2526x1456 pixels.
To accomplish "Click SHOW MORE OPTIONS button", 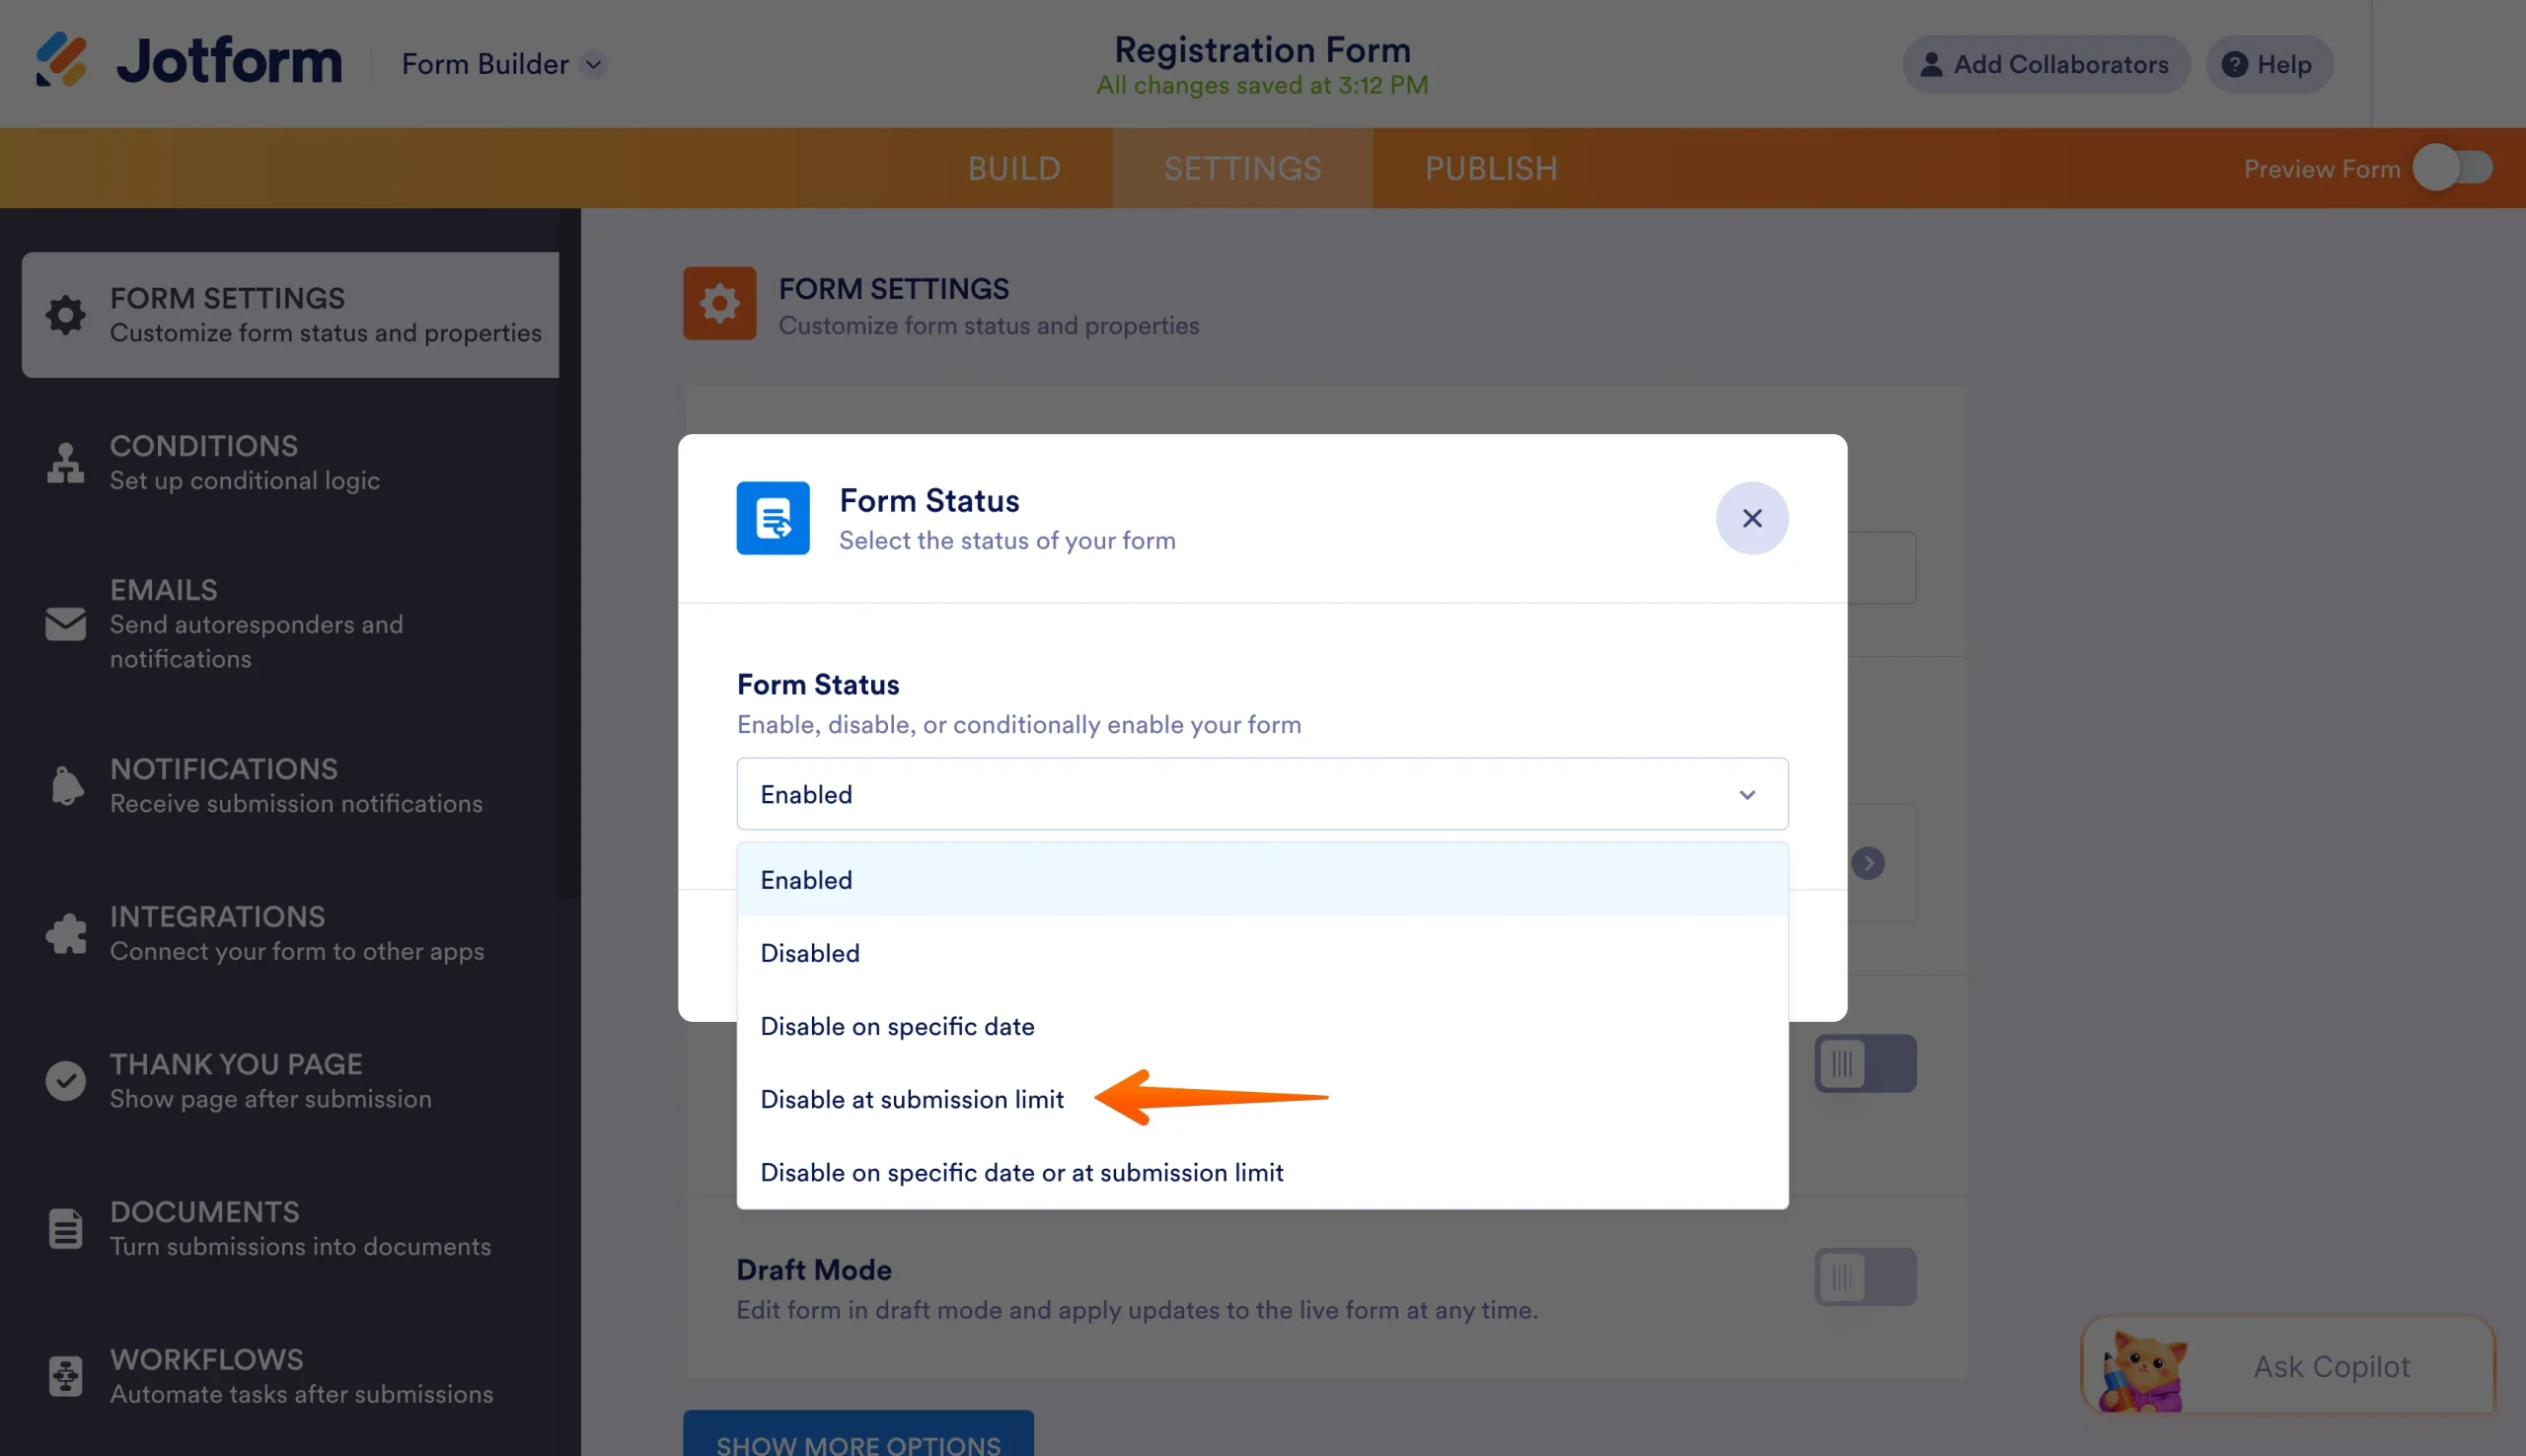I will coord(858,1434).
